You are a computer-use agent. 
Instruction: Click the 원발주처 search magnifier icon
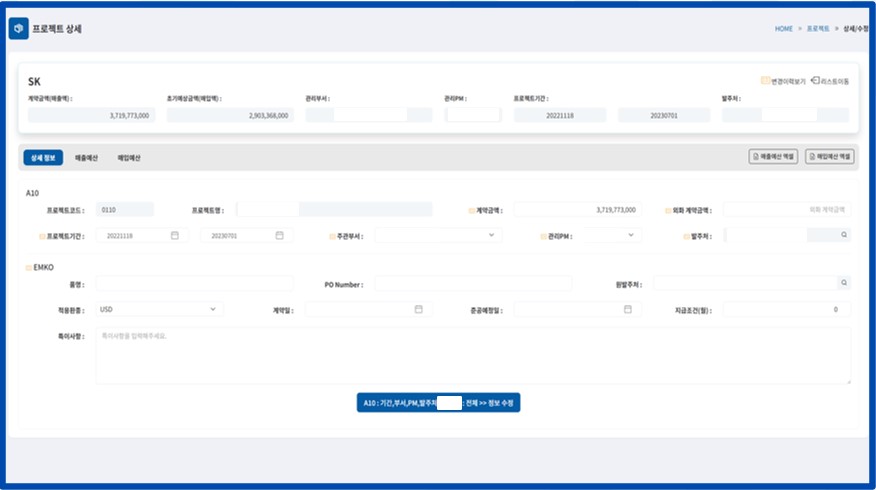(844, 284)
